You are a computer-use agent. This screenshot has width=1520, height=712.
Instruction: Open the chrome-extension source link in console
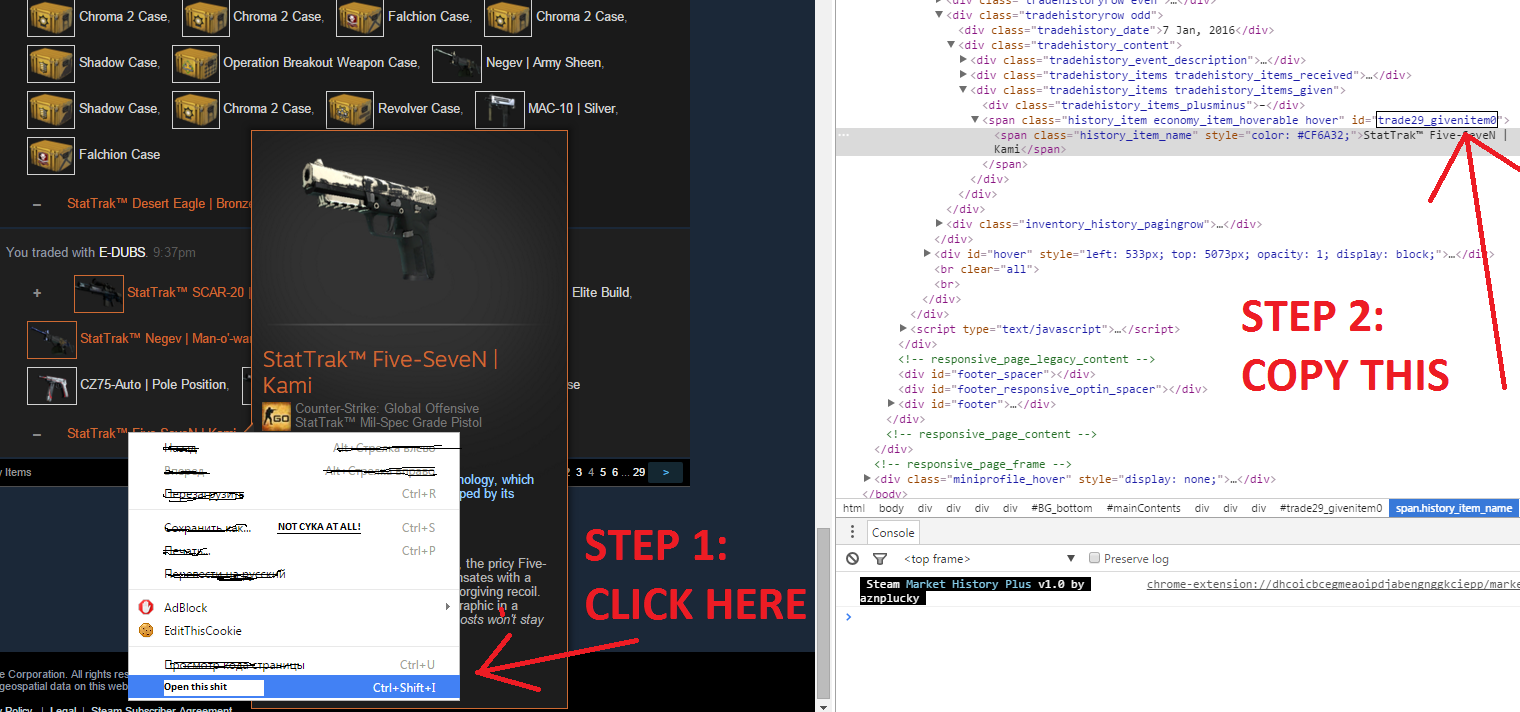click(1332, 584)
